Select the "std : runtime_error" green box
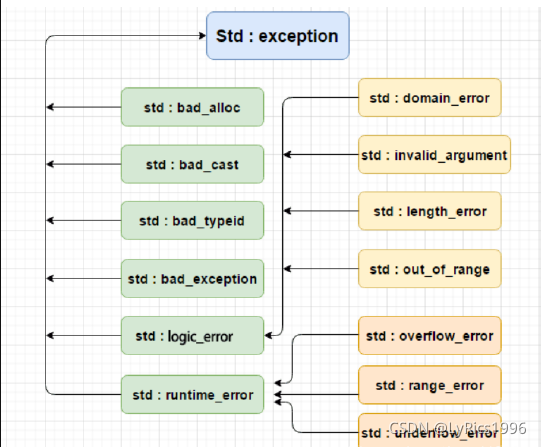Viewport: 542px width, 447px height. click(193, 394)
